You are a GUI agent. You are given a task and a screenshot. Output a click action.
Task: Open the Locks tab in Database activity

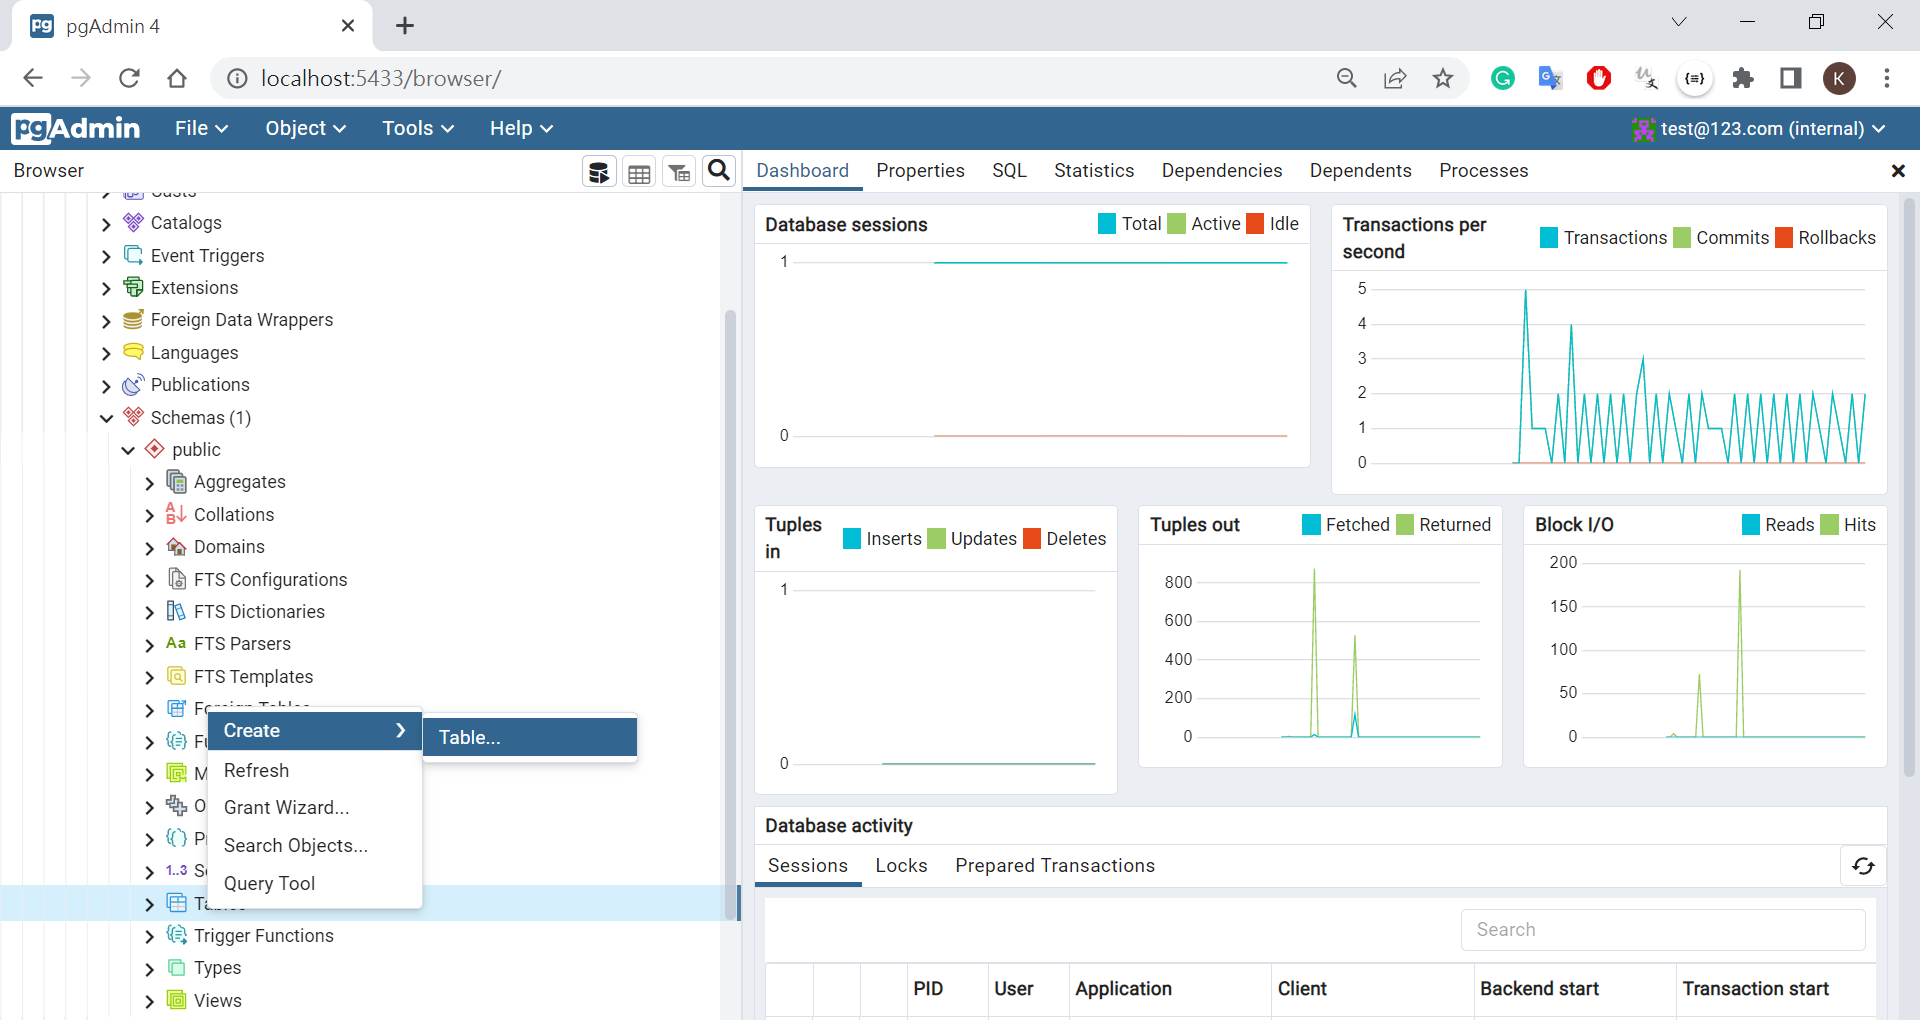[x=901, y=866]
